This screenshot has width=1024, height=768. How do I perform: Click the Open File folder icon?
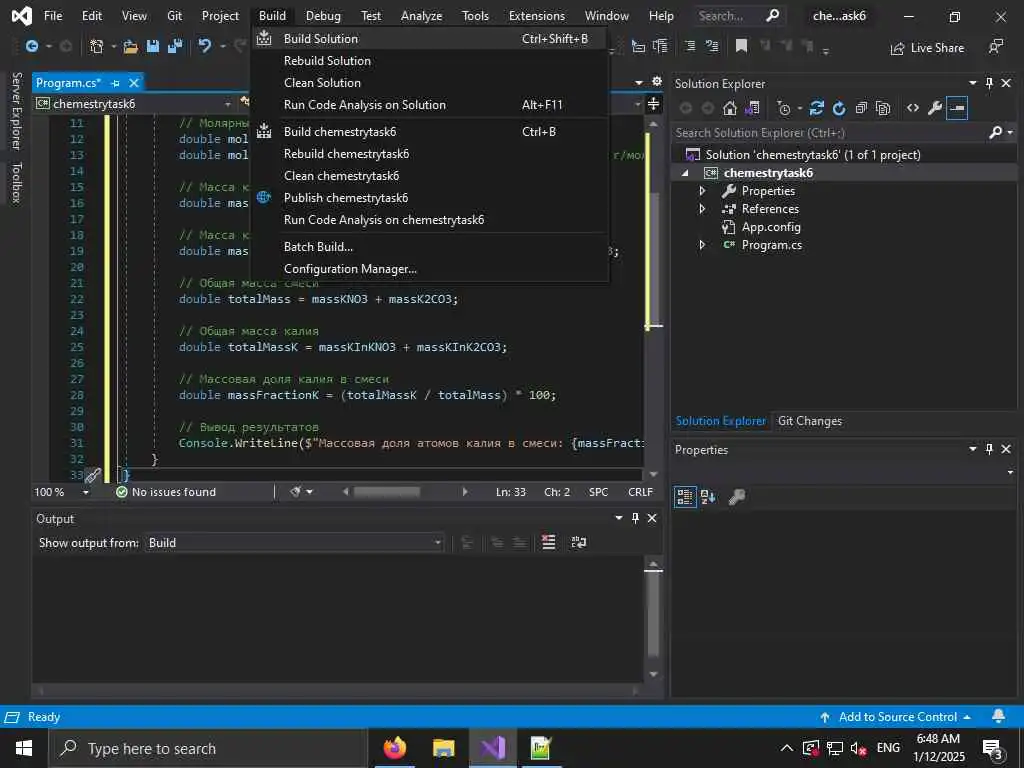coord(131,46)
